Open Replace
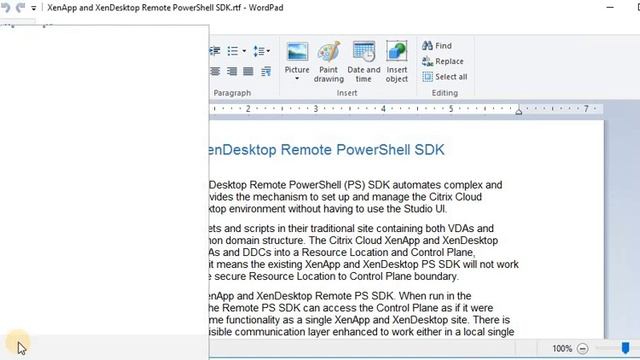The width and height of the screenshot is (640, 360). pos(443,61)
